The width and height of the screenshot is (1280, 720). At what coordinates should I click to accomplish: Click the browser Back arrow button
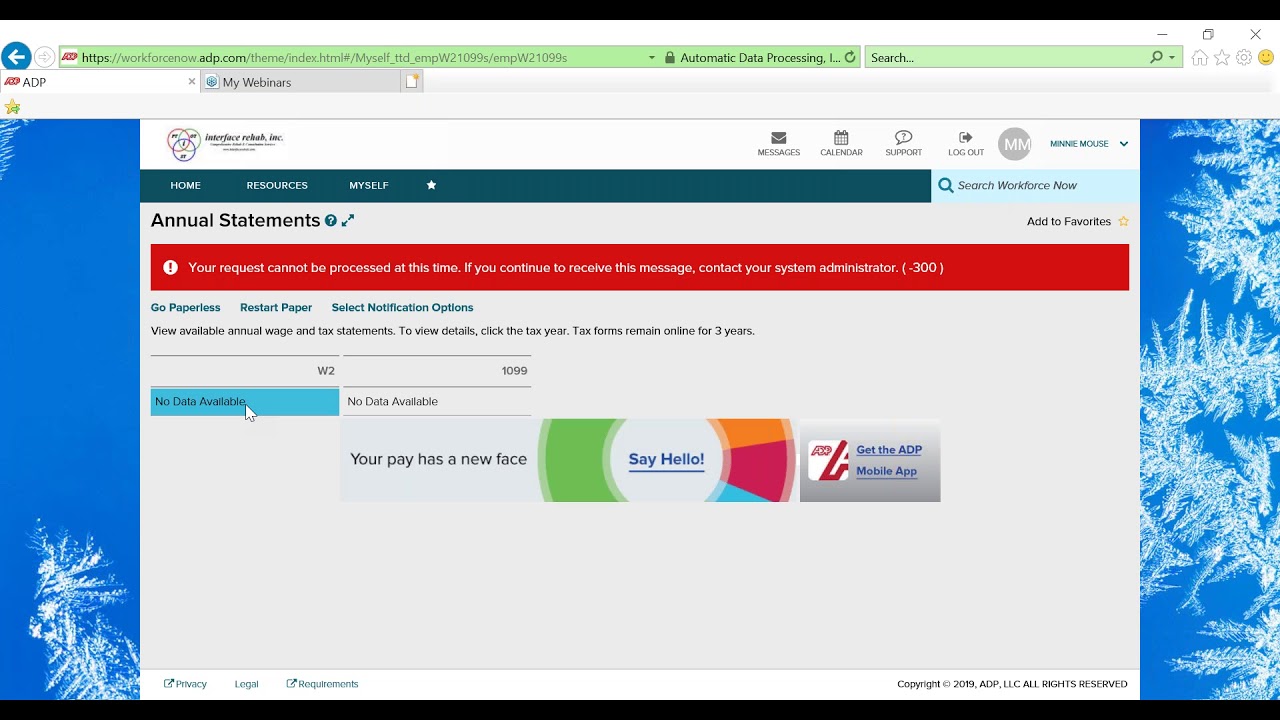point(16,56)
